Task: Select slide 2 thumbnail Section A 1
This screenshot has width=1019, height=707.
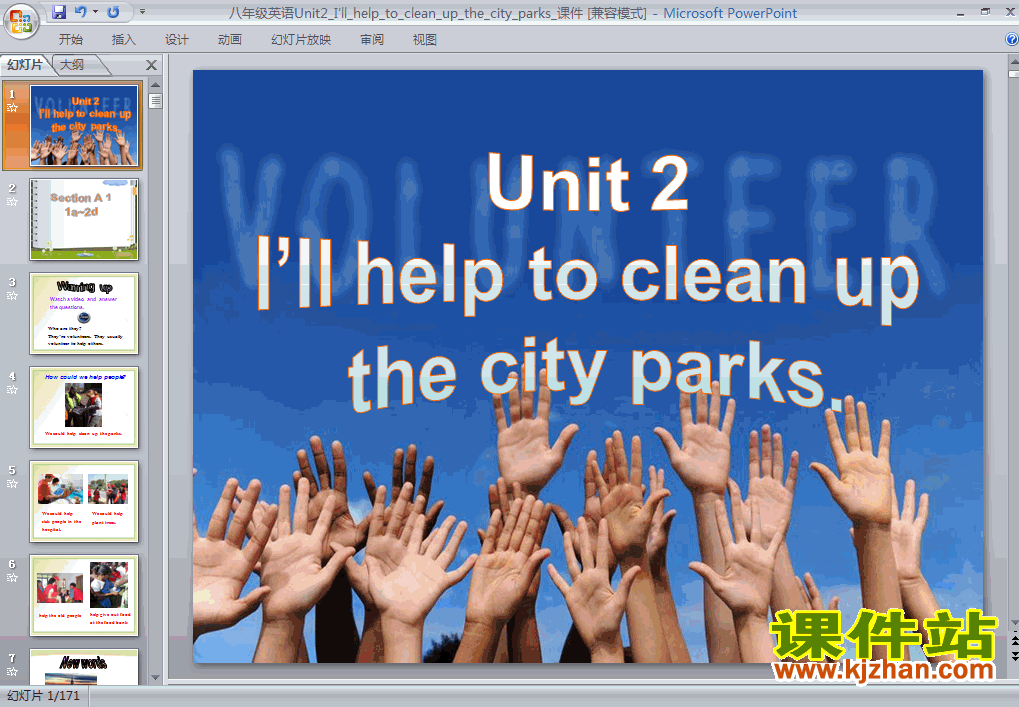Action: [84, 220]
